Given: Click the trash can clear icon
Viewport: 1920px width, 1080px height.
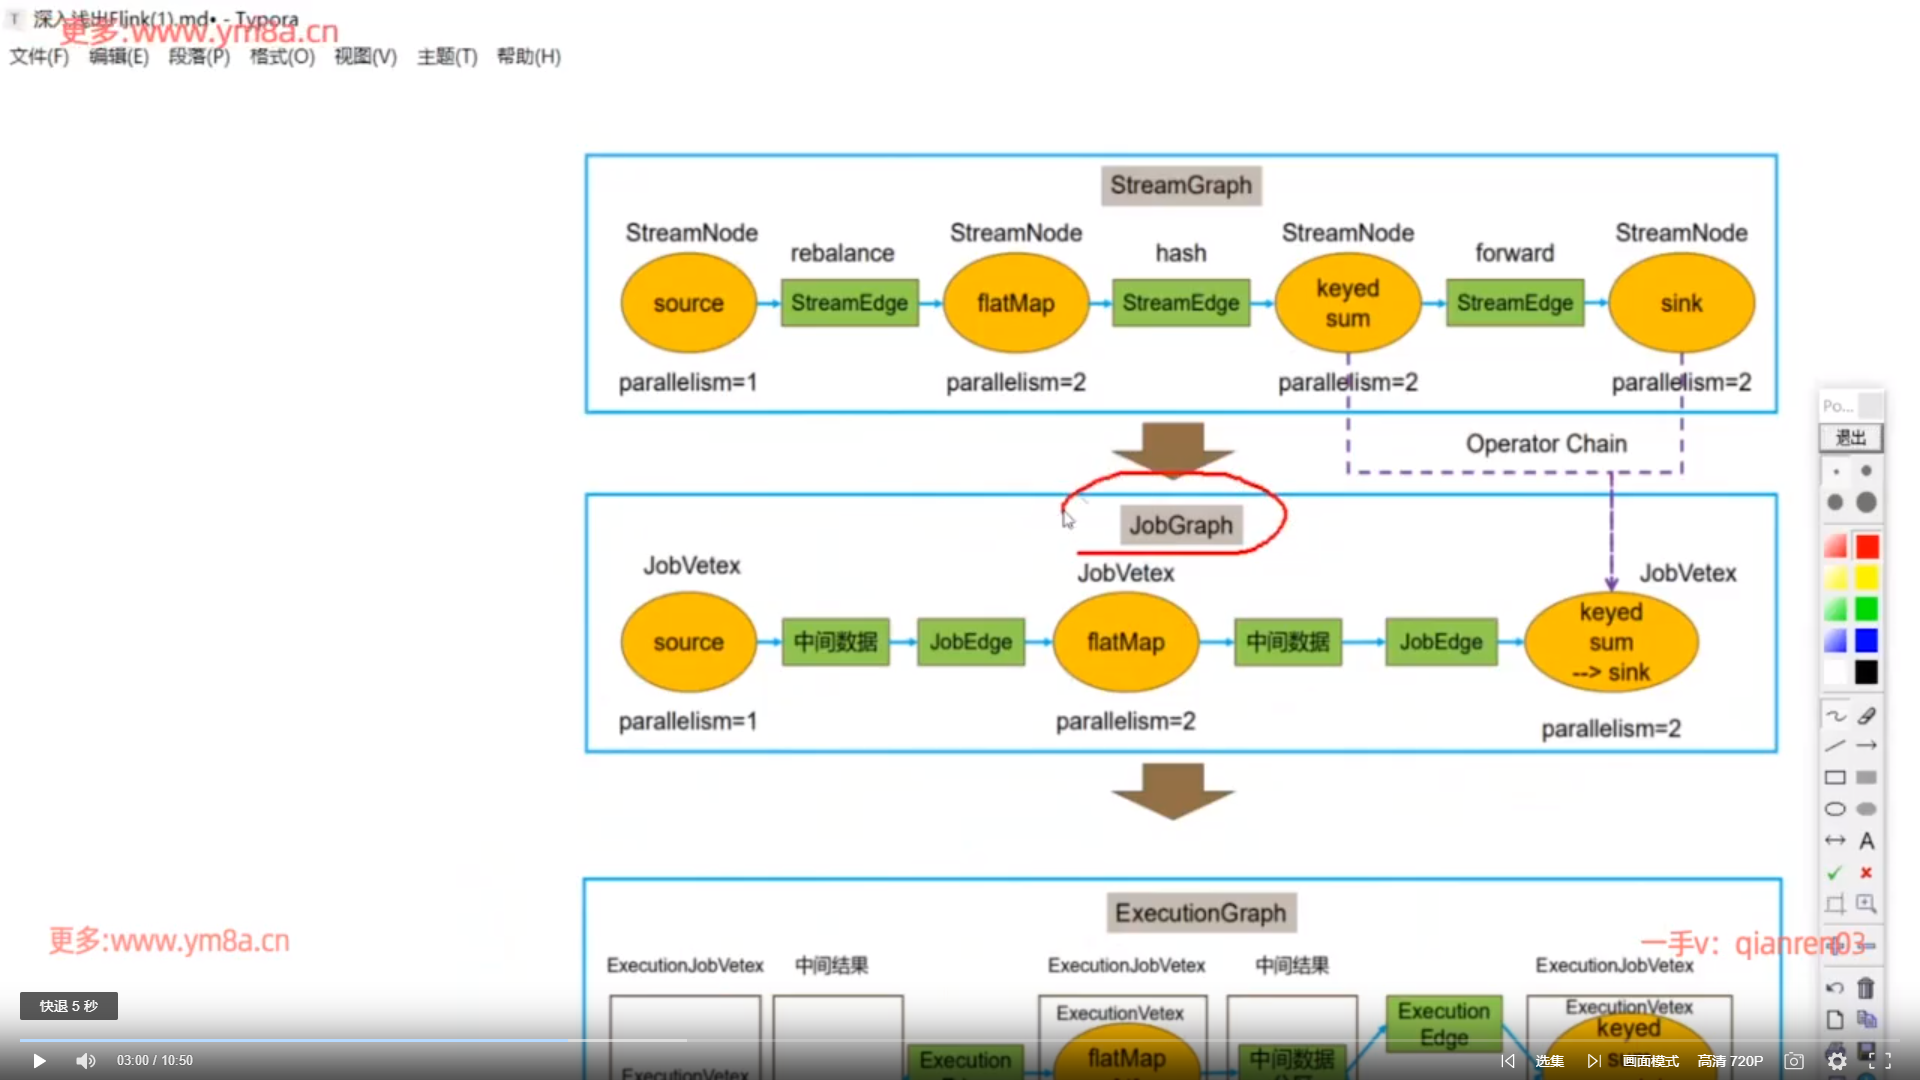Looking at the screenshot, I should point(1866,989).
